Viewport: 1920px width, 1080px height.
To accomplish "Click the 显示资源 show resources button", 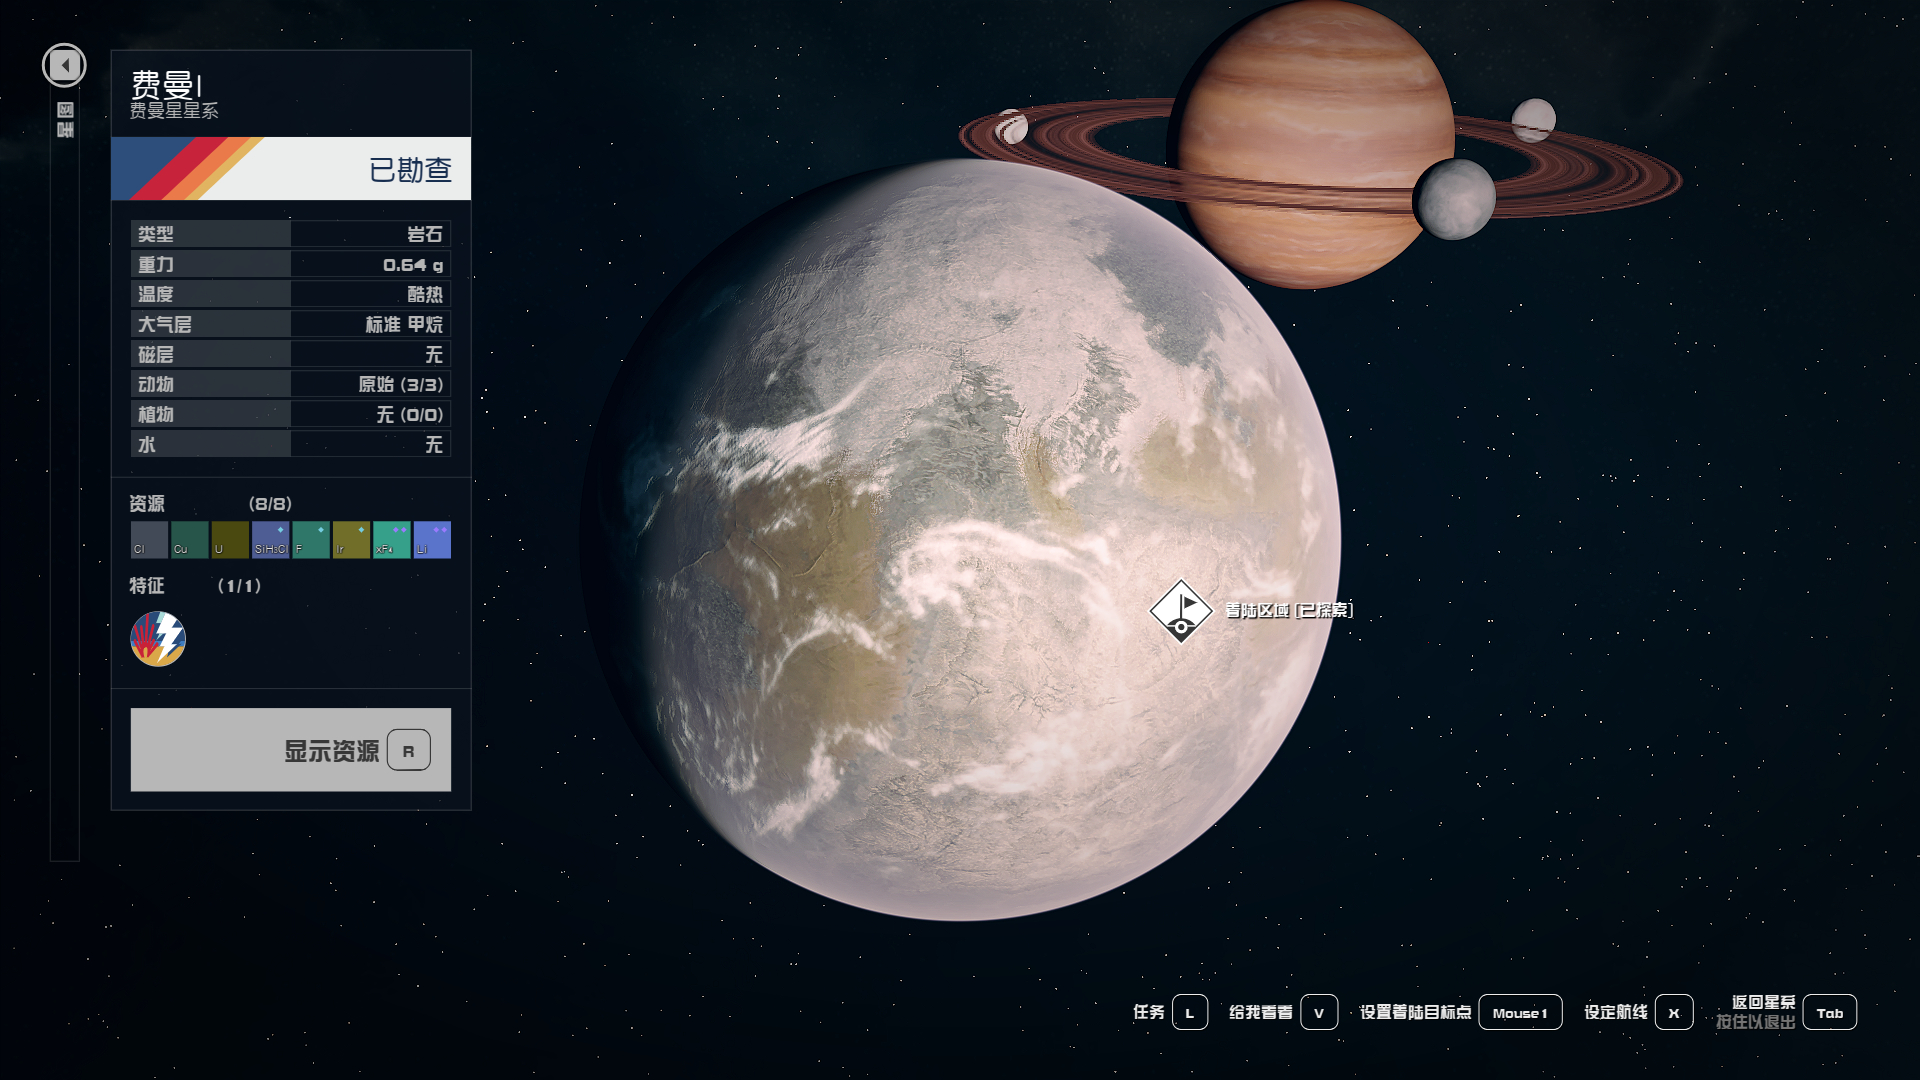I will [291, 750].
